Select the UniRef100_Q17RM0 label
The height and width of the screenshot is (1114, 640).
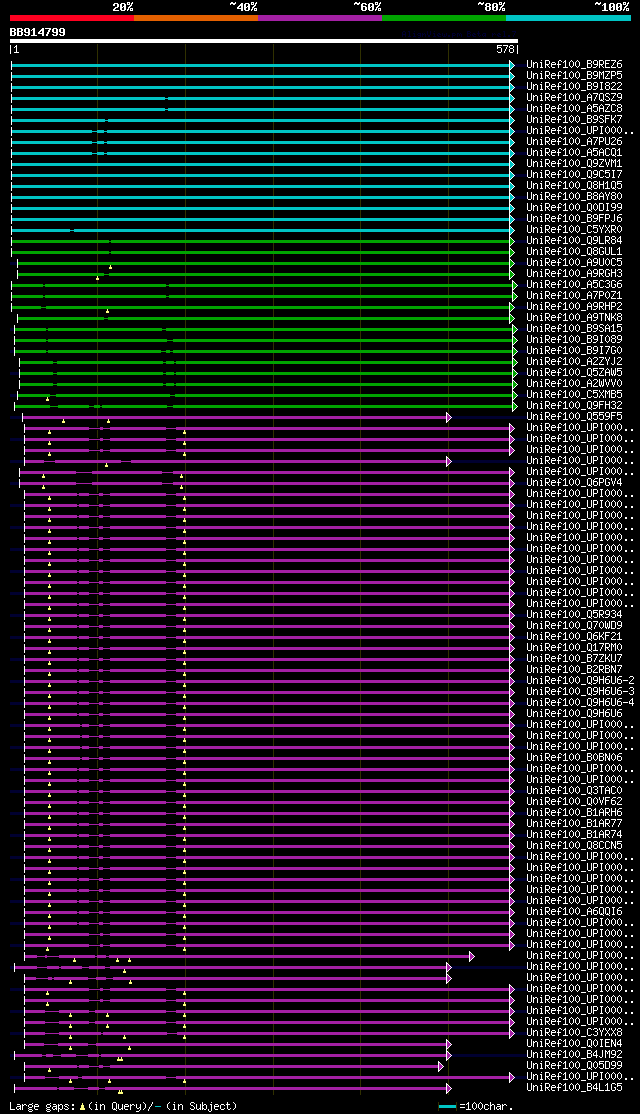coord(575,648)
